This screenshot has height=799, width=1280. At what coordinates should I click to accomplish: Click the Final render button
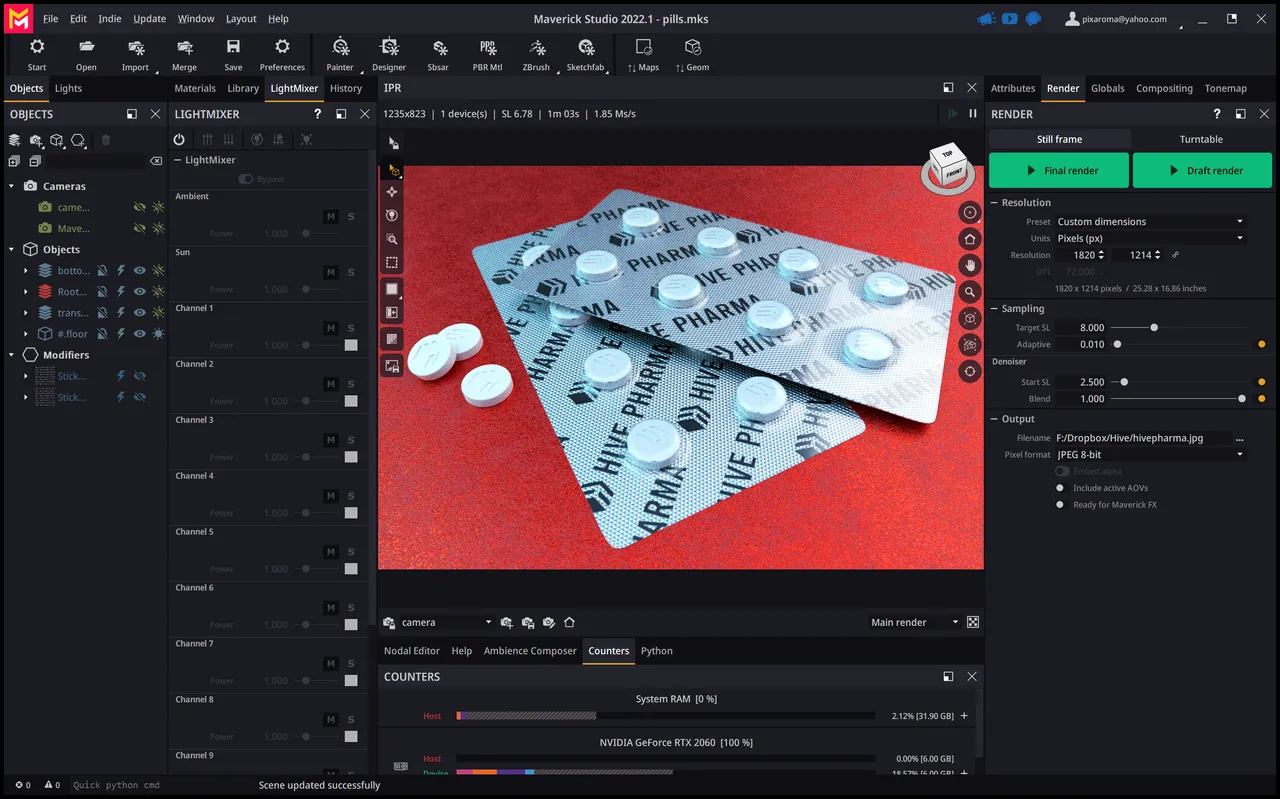point(1059,170)
